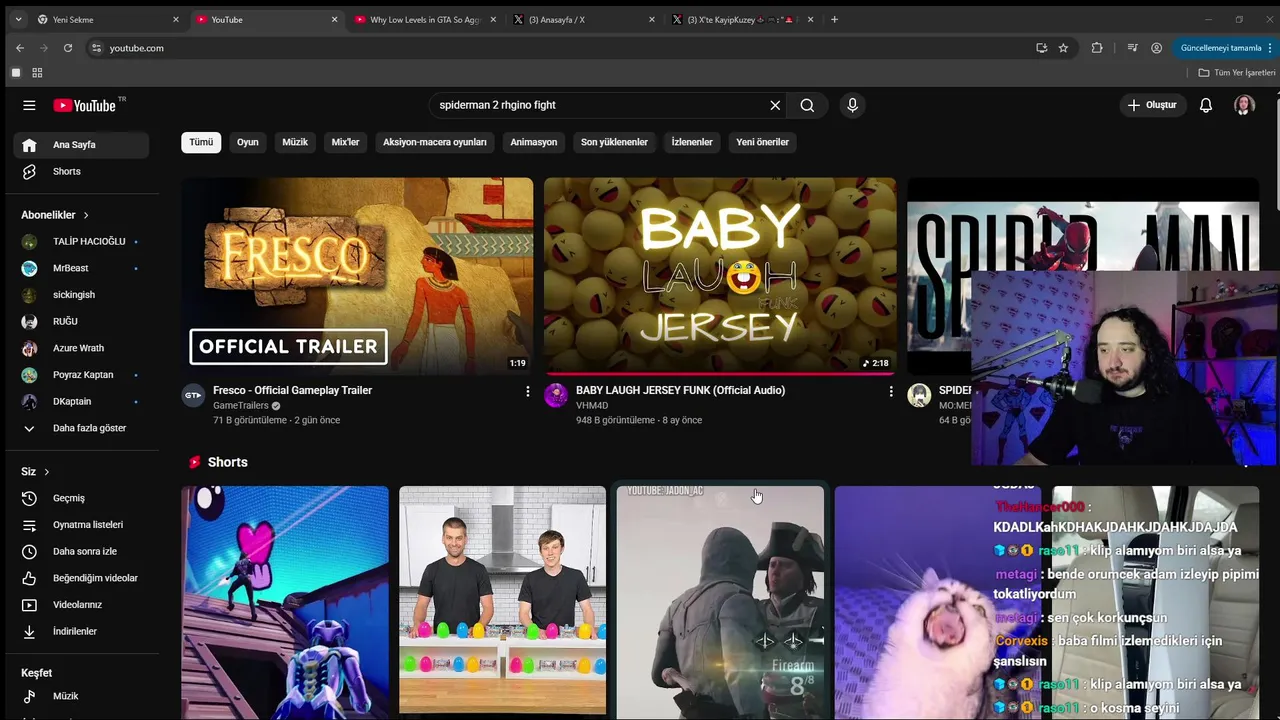Click Güncellemeyi tamamla update button
Screen dimensions: 1280x720
point(1224,48)
